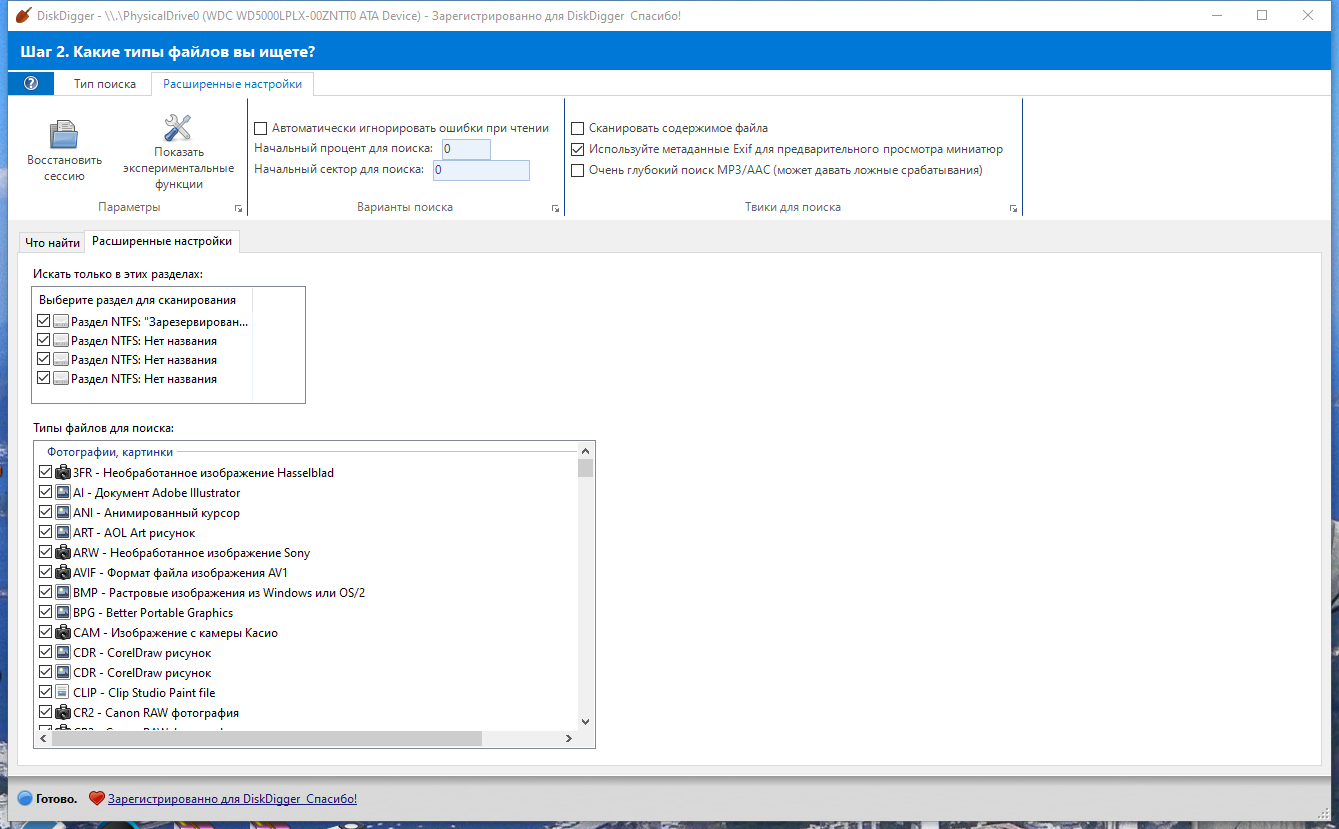This screenshot has height=829, width=1339.
Task: Click drive icon of the reserved NTFS partition
Action: point(61,322)
